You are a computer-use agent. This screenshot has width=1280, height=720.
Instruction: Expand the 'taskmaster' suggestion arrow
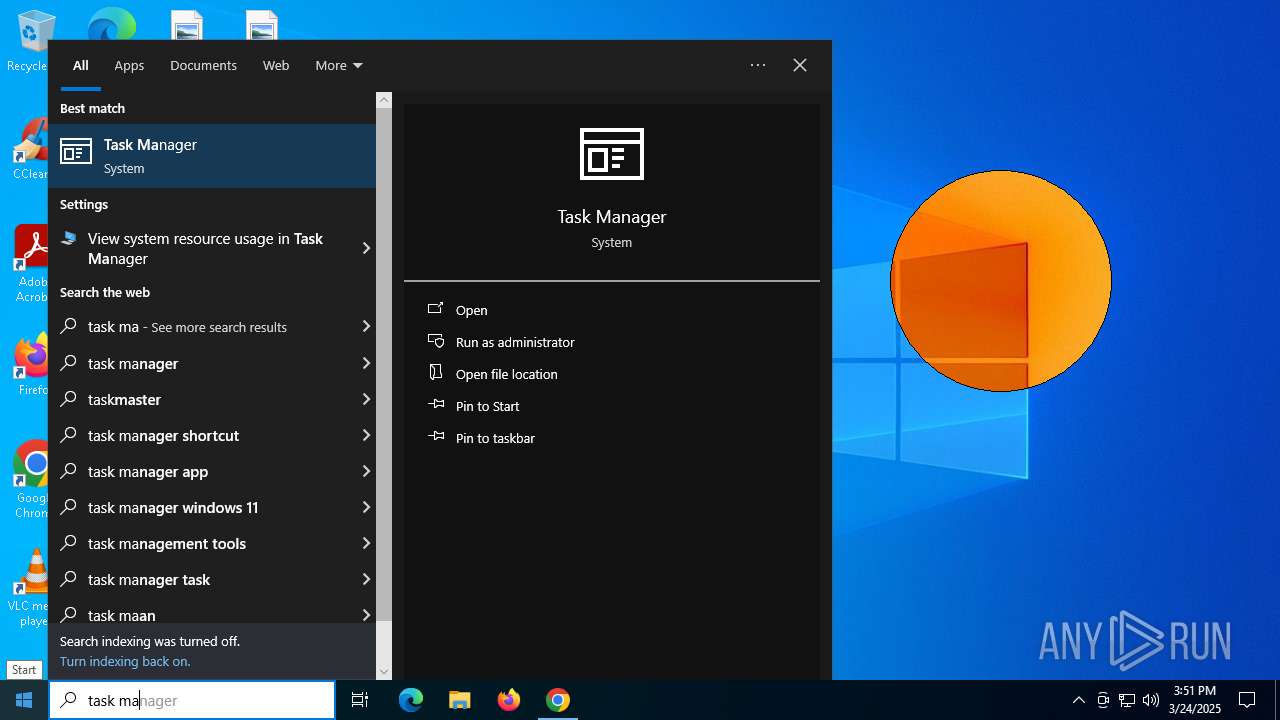point(366,399)
